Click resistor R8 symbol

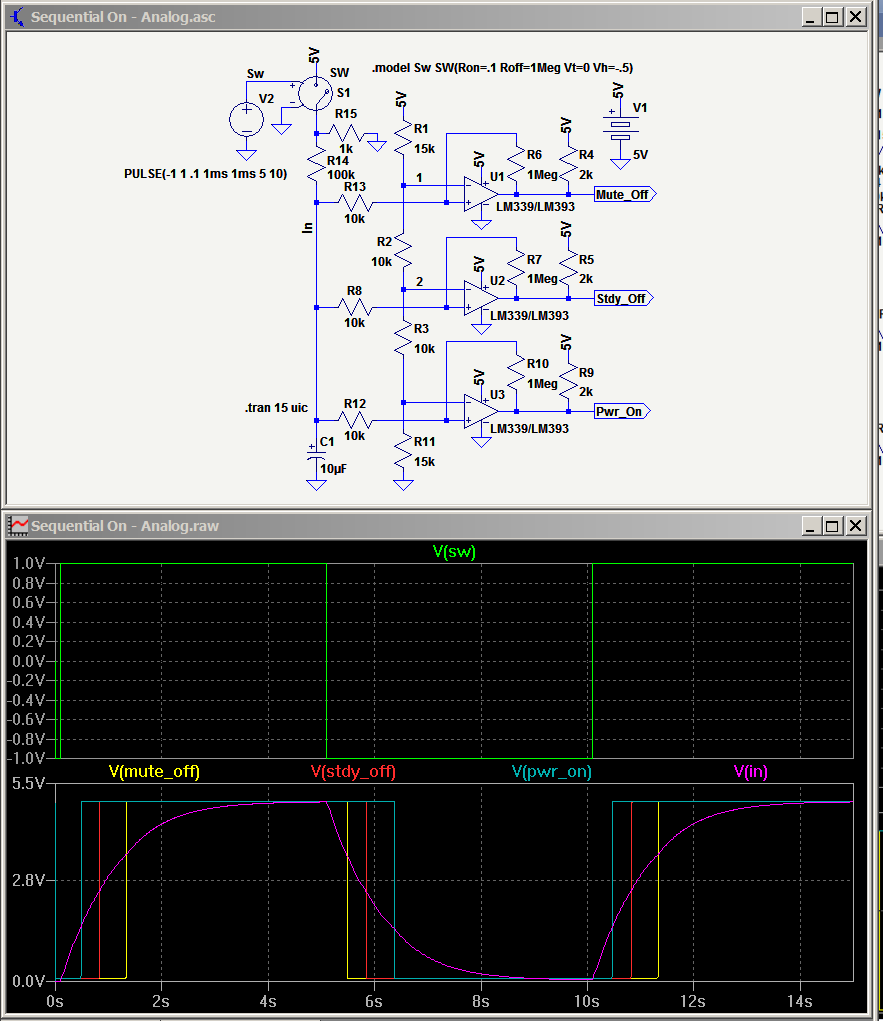[x=355, y=307]
